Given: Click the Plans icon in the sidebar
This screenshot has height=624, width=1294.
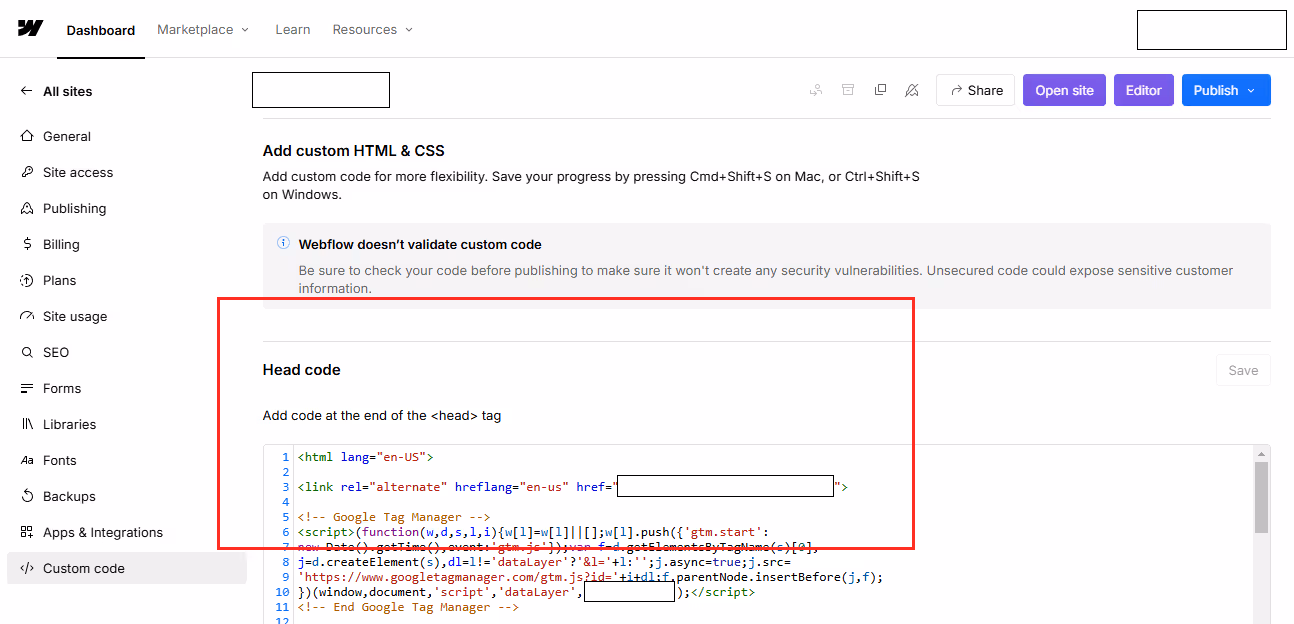Looking at the screenshot, I should click(x=27, y=280).
